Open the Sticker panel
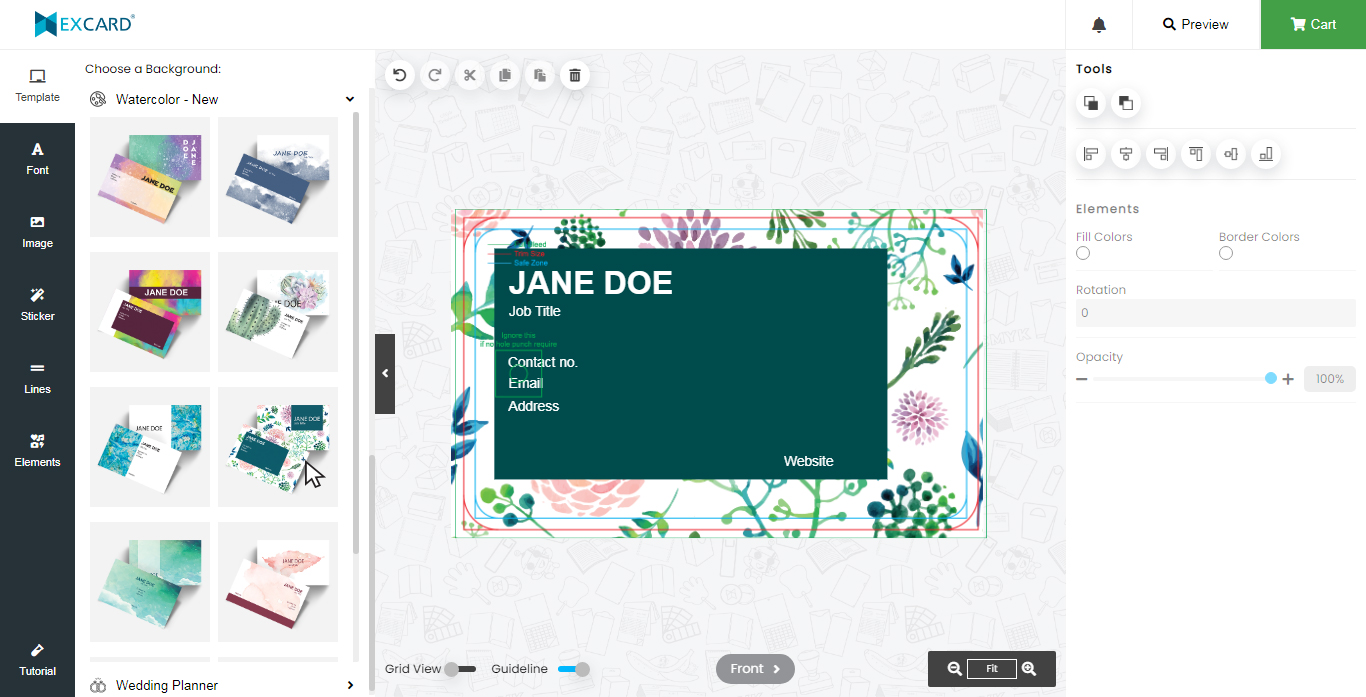Image resolution: width=1366 pixels, height=697 pixels. [37, 305]
